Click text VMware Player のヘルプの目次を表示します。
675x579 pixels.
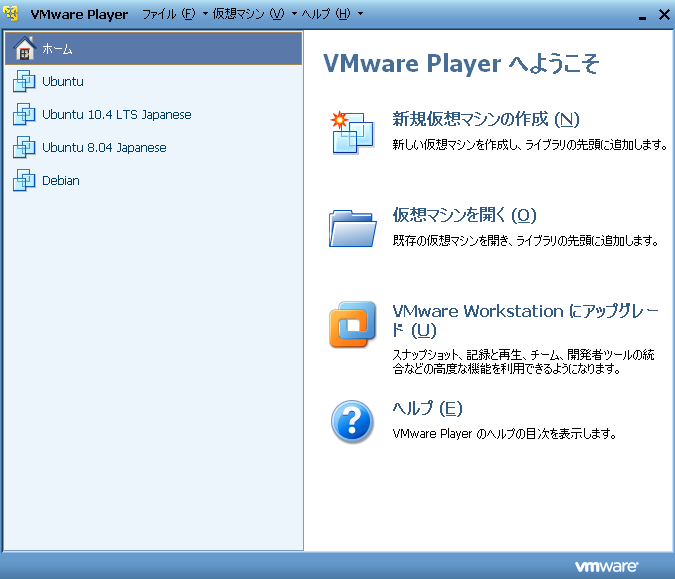(x=505, y=433)
